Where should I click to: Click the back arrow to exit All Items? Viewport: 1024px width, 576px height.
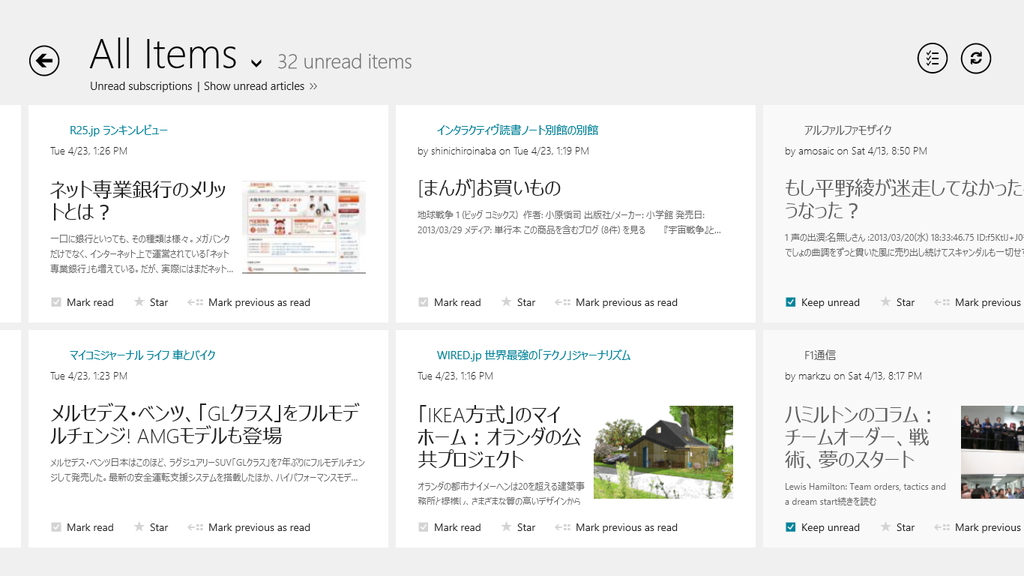(x=44, y=61)
